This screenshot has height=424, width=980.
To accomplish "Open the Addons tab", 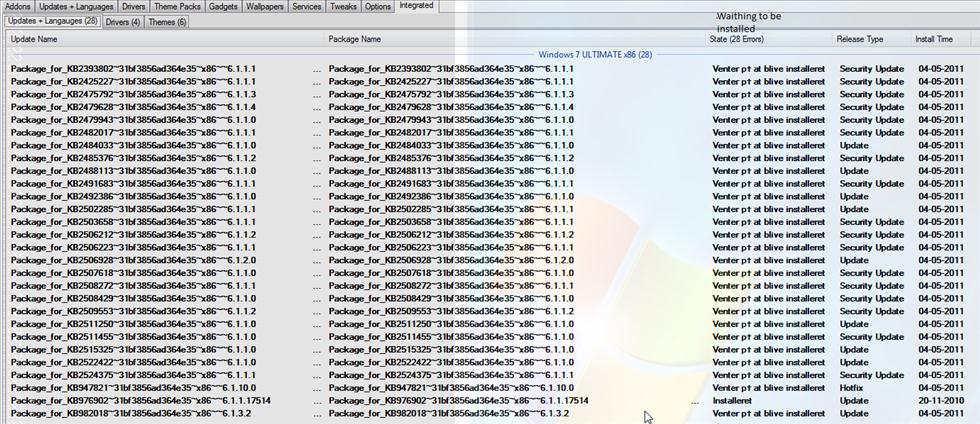I will tap(18, 7).
